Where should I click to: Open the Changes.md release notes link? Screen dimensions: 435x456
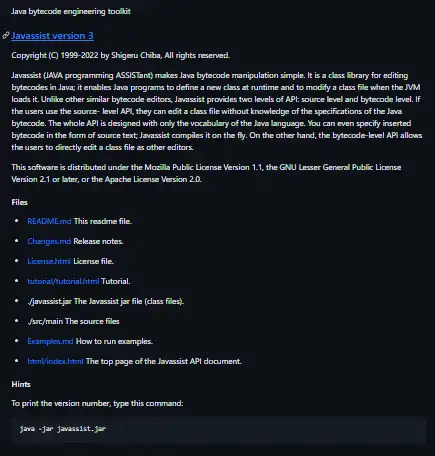pos(49,241)
